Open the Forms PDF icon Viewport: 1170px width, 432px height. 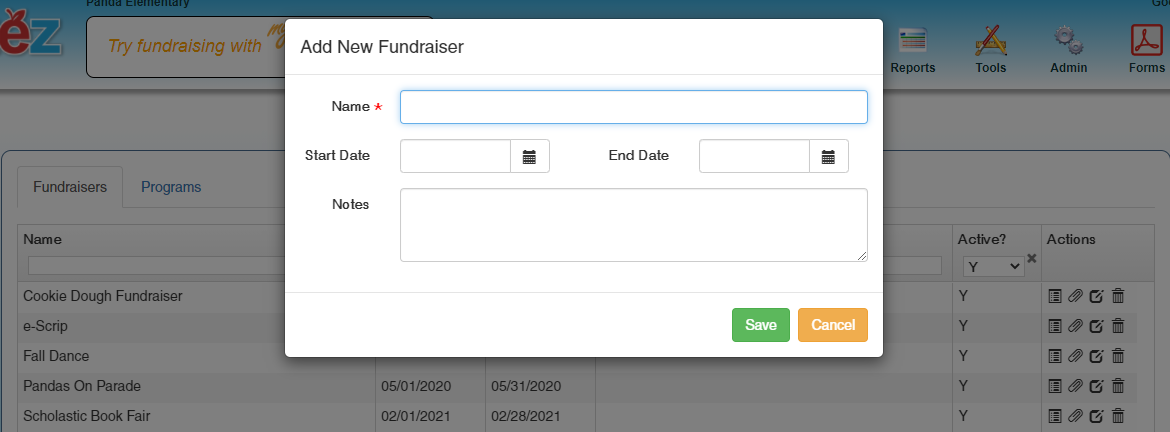[1146, 45]
